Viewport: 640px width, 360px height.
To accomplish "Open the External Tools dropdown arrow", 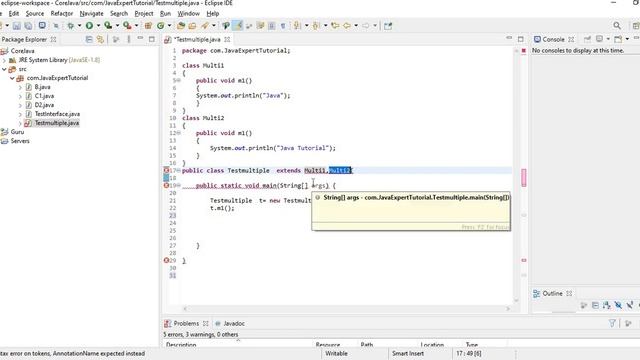I will pos(136,26).
